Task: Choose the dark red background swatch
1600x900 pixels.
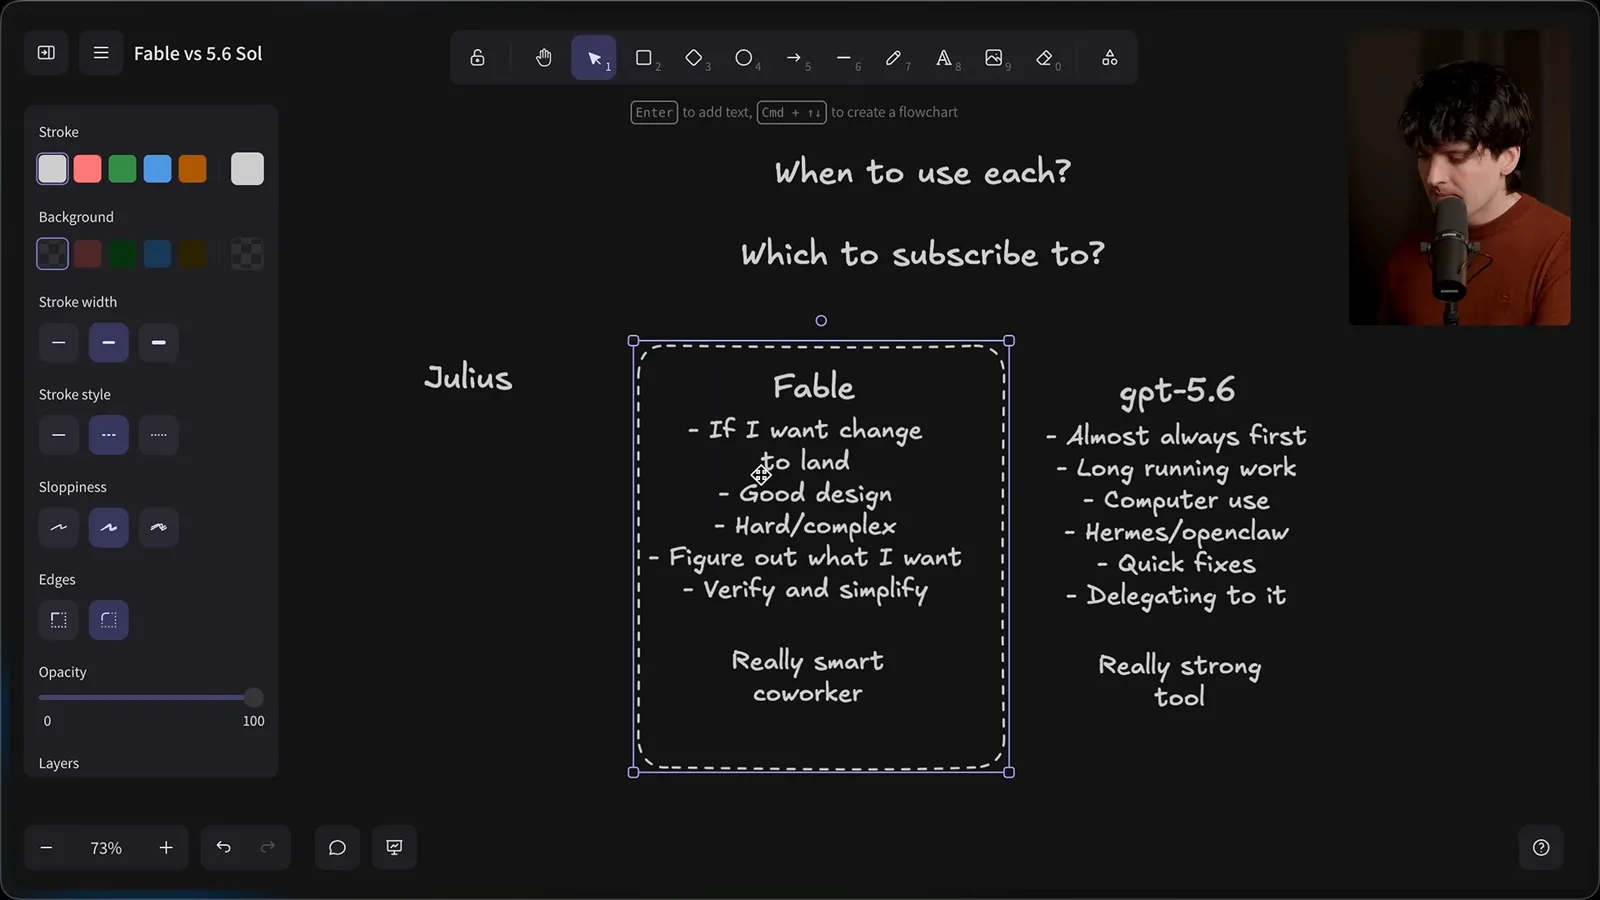Action: pyautogui.click(x=88, y=254)
